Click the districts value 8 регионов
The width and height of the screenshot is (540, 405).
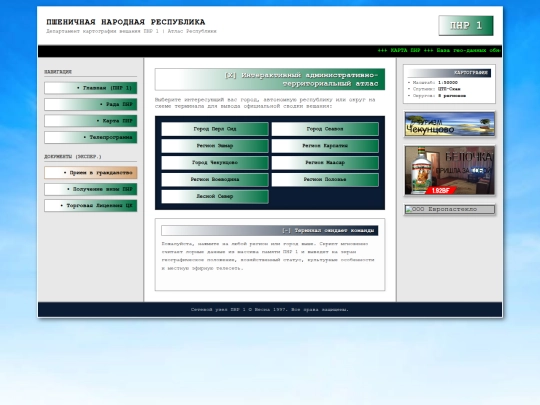click(452, 96)
